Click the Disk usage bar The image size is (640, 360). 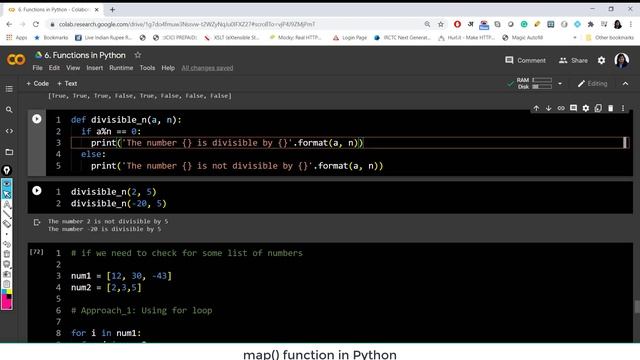542,87
